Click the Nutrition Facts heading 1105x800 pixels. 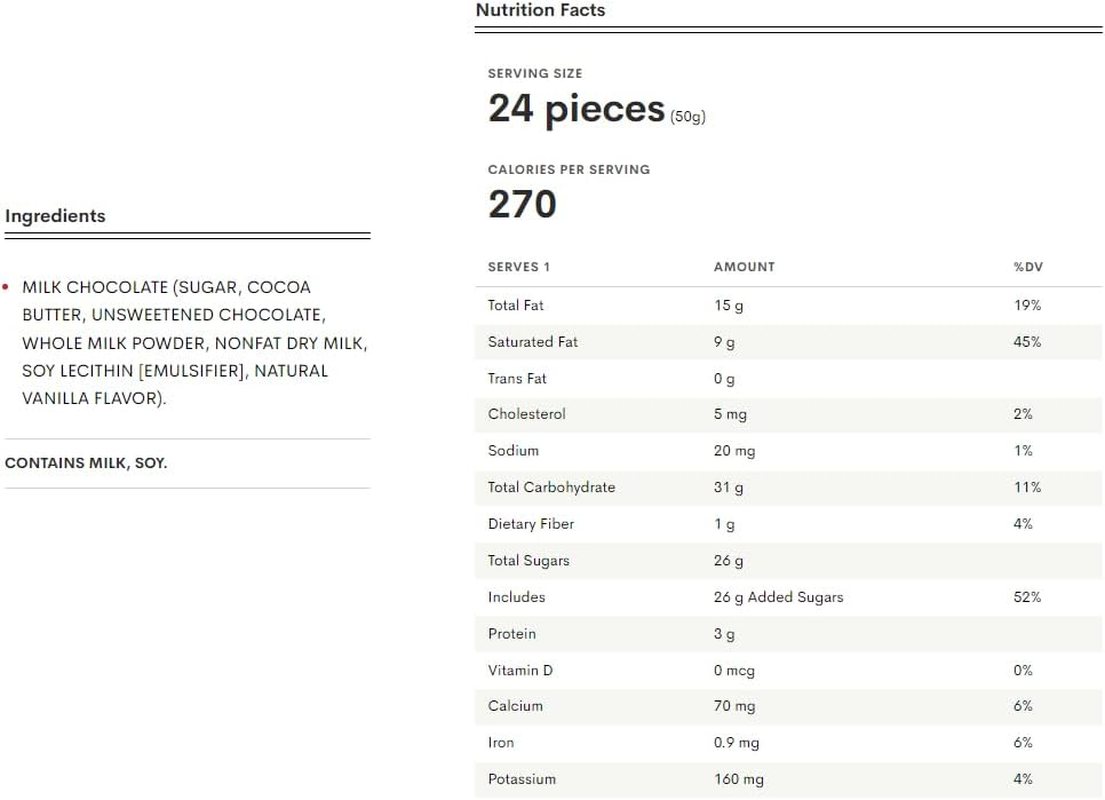click(x=540, y=11)
